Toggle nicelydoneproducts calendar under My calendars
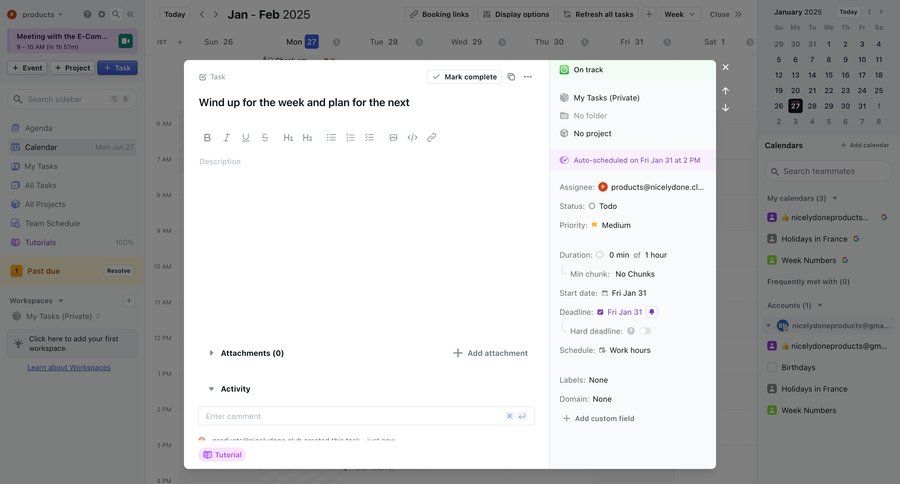The image size is (900, 484). click(772, 217)
